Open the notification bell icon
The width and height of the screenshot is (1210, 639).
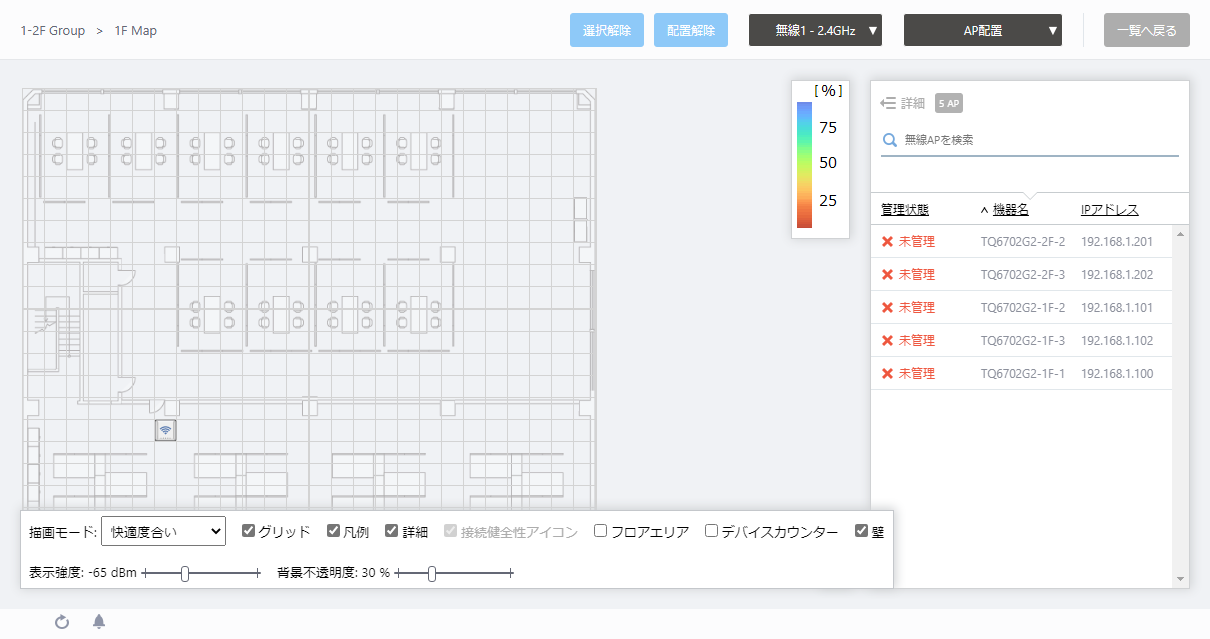point(99,622)
